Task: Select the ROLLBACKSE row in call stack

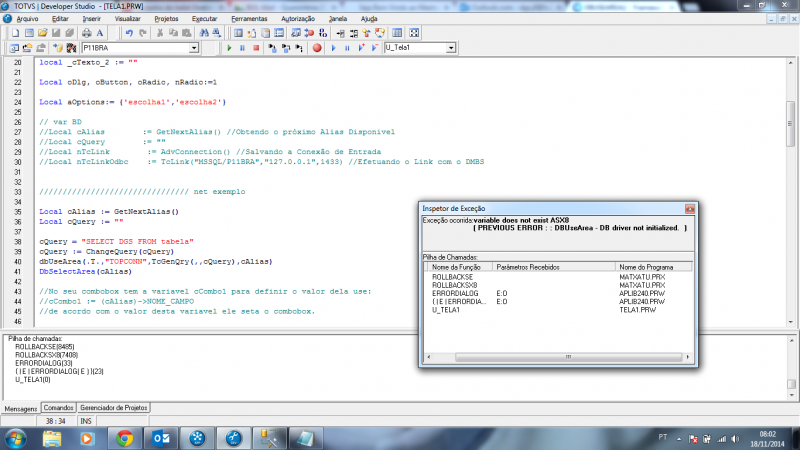Action: click(x=558, y=277)
